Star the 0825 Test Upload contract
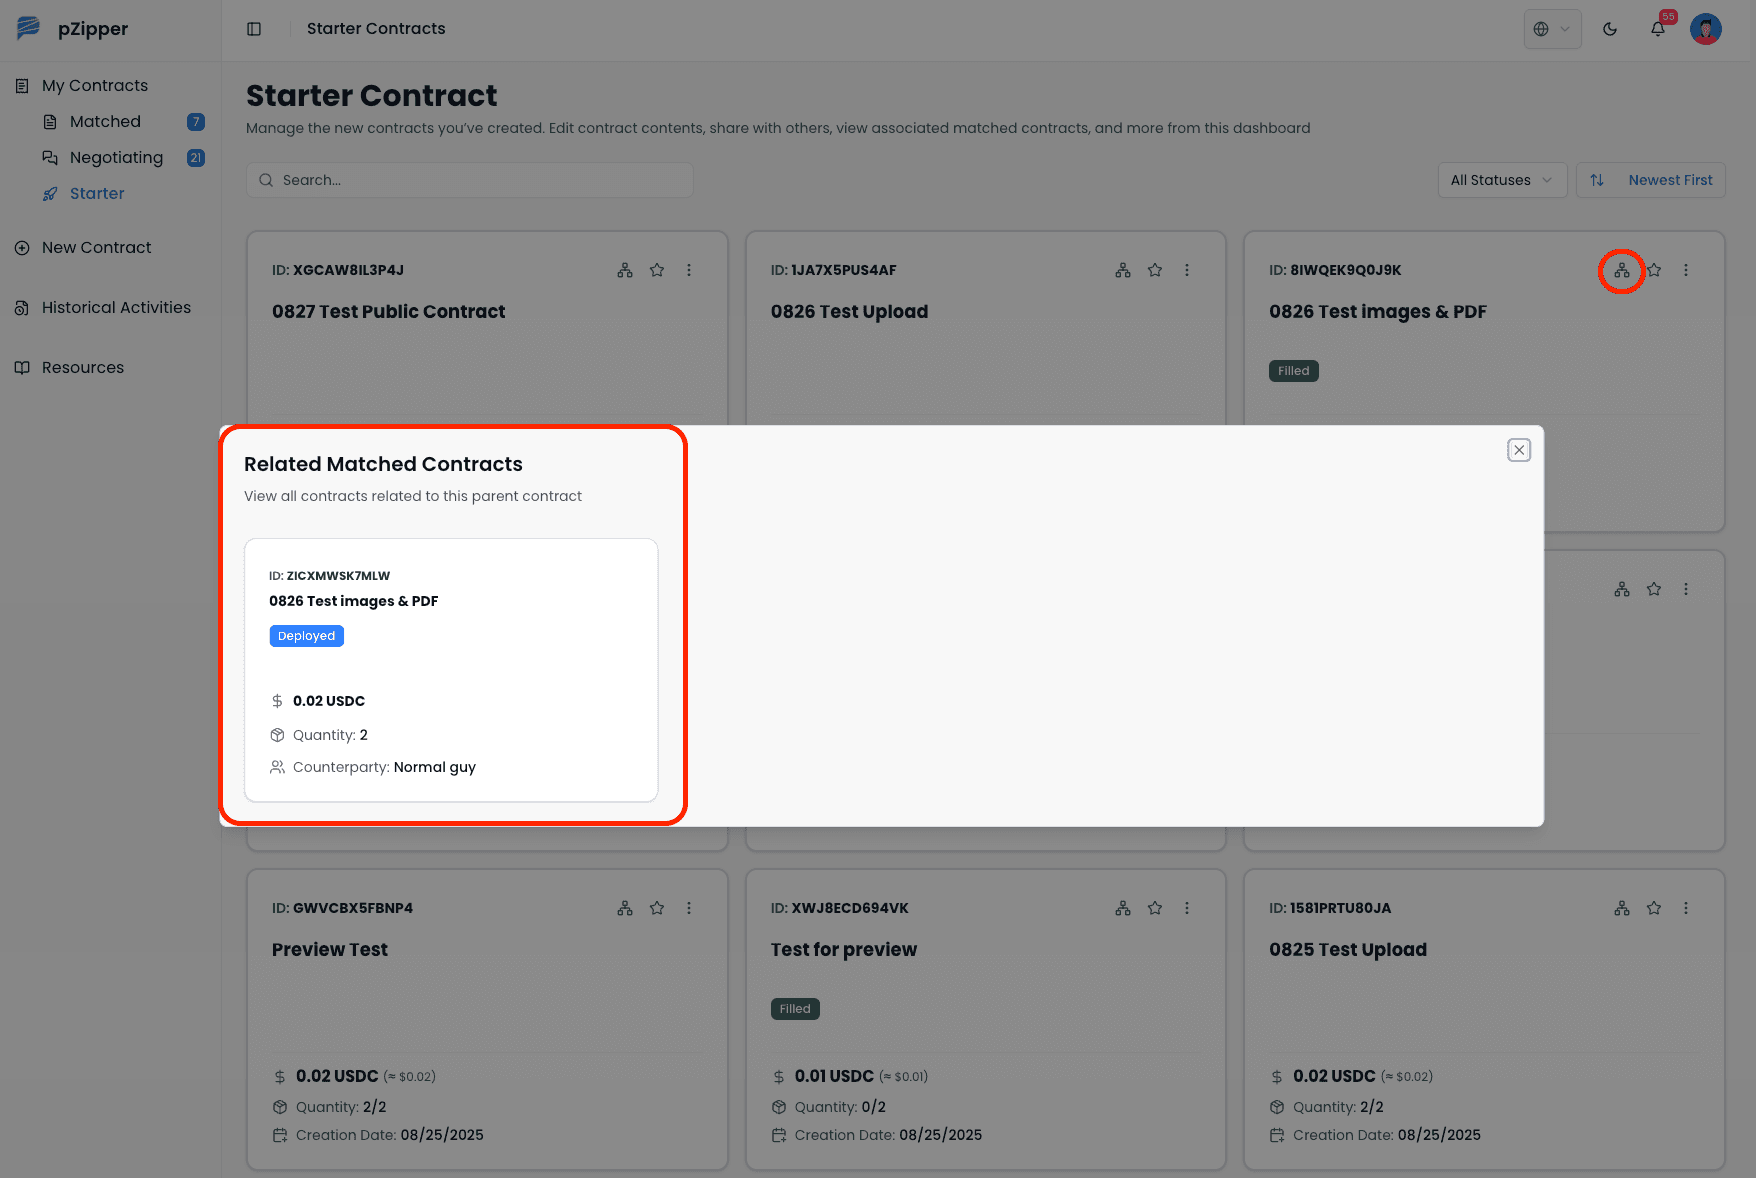Screen dimensions: 1756x1178 (1654, 907)
